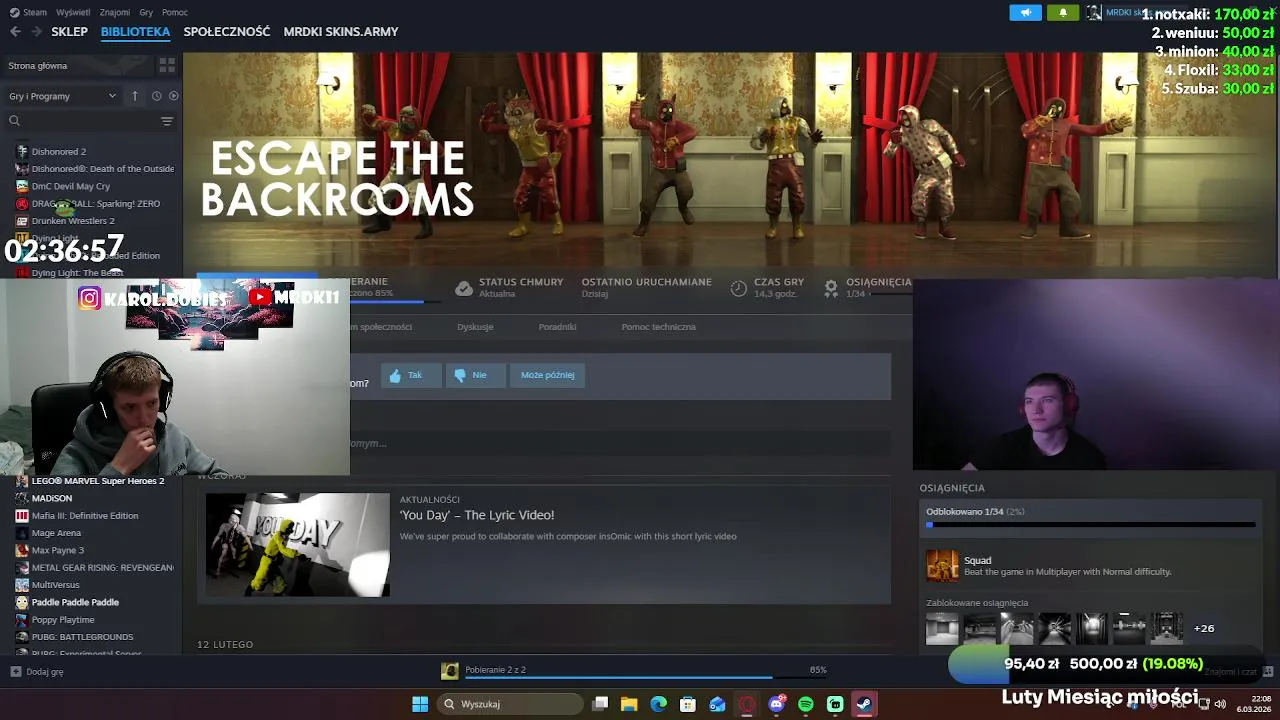Open the Znajomi menu

click(x=115, y=12)
